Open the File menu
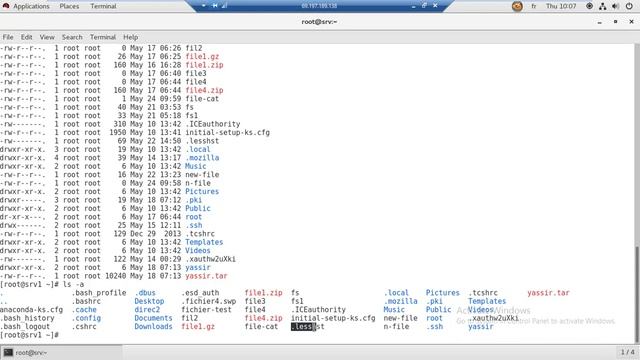This screenshot has width=640, height=360. click(8, 37)
